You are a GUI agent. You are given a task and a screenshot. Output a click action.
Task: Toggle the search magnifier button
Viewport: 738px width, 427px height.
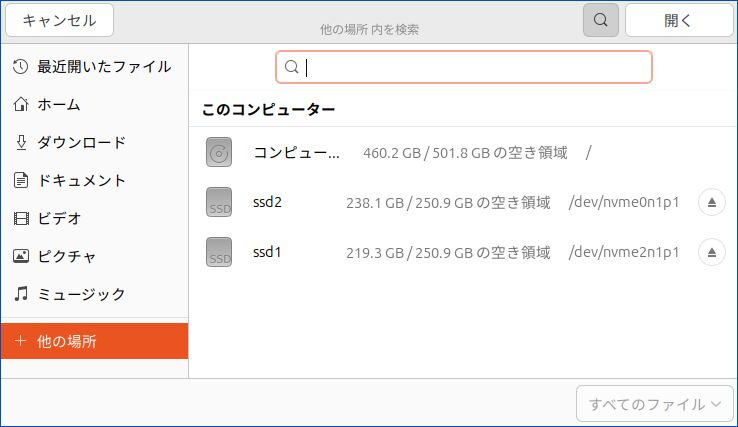pyautogui.click(x=600, y=20)
